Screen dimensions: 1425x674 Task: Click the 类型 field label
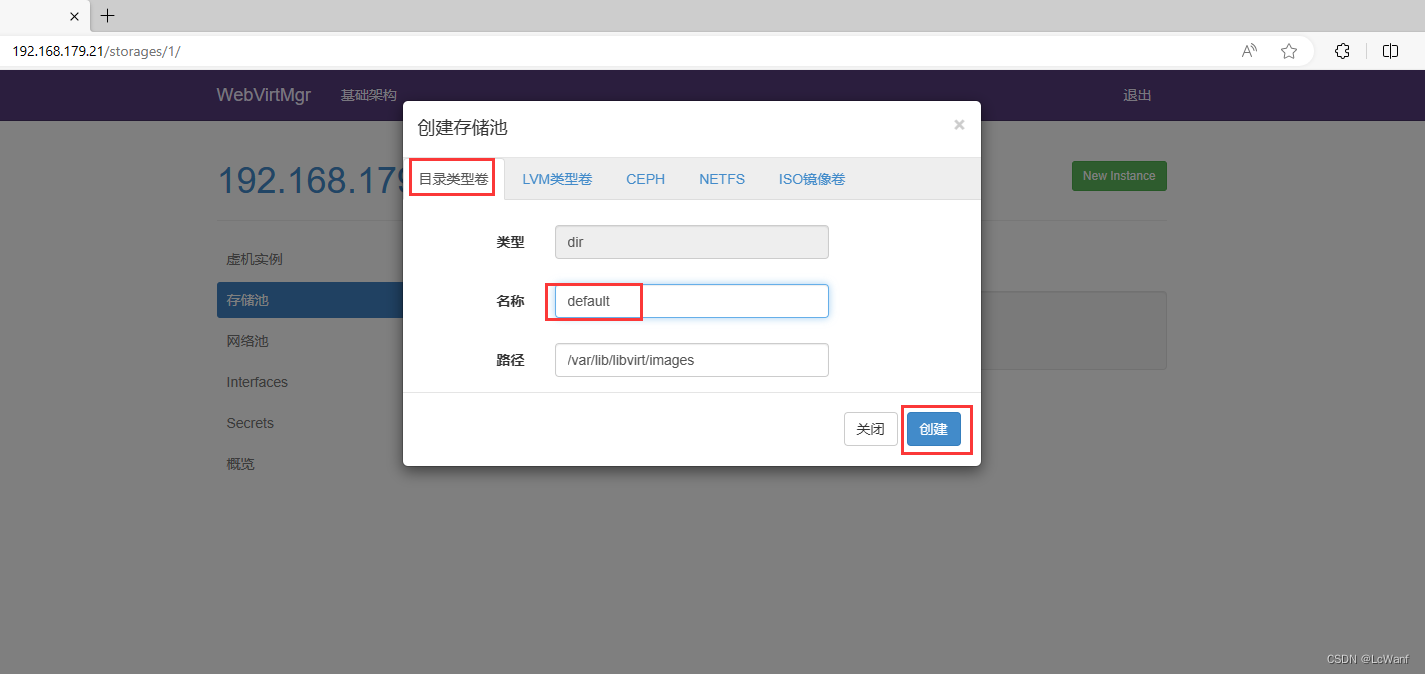[510, 242]
